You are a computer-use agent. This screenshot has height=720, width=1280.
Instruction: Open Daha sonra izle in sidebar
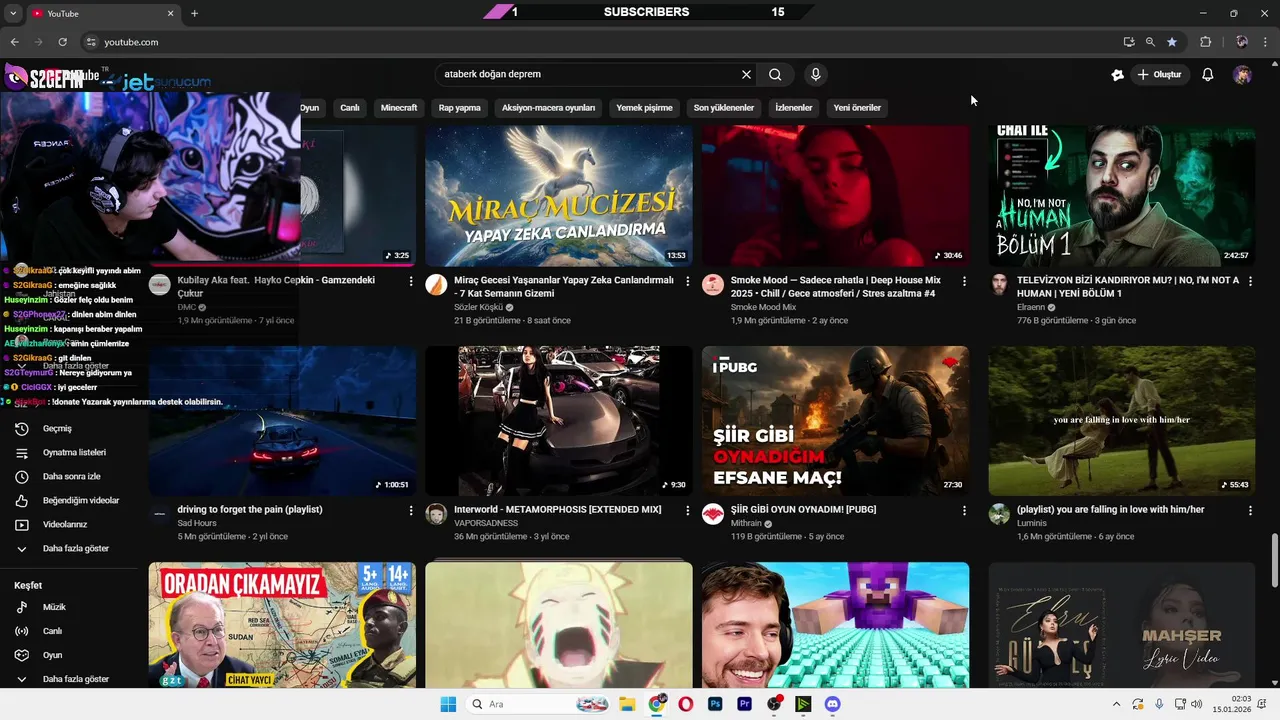71,477
